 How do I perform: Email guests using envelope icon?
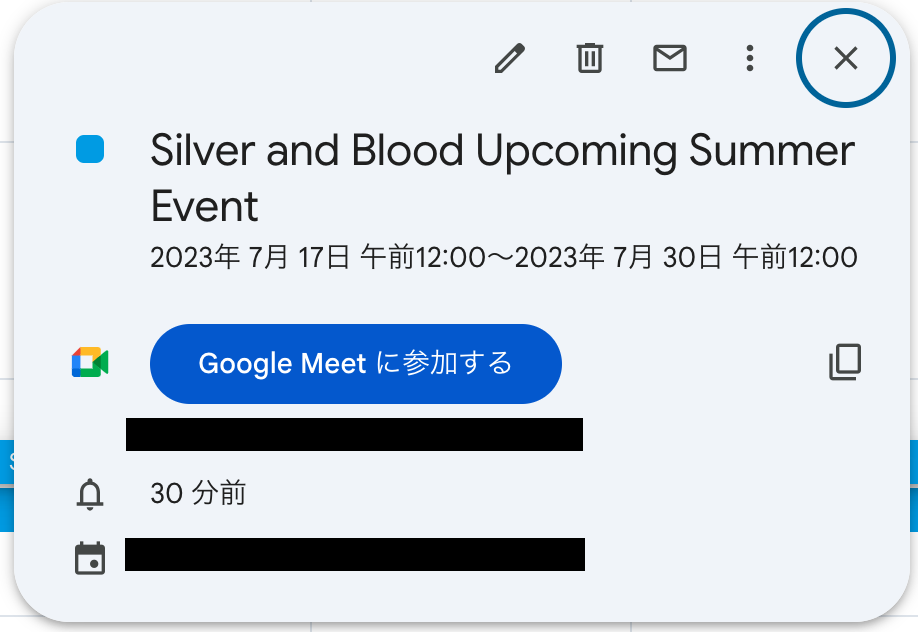click(670, 59)
